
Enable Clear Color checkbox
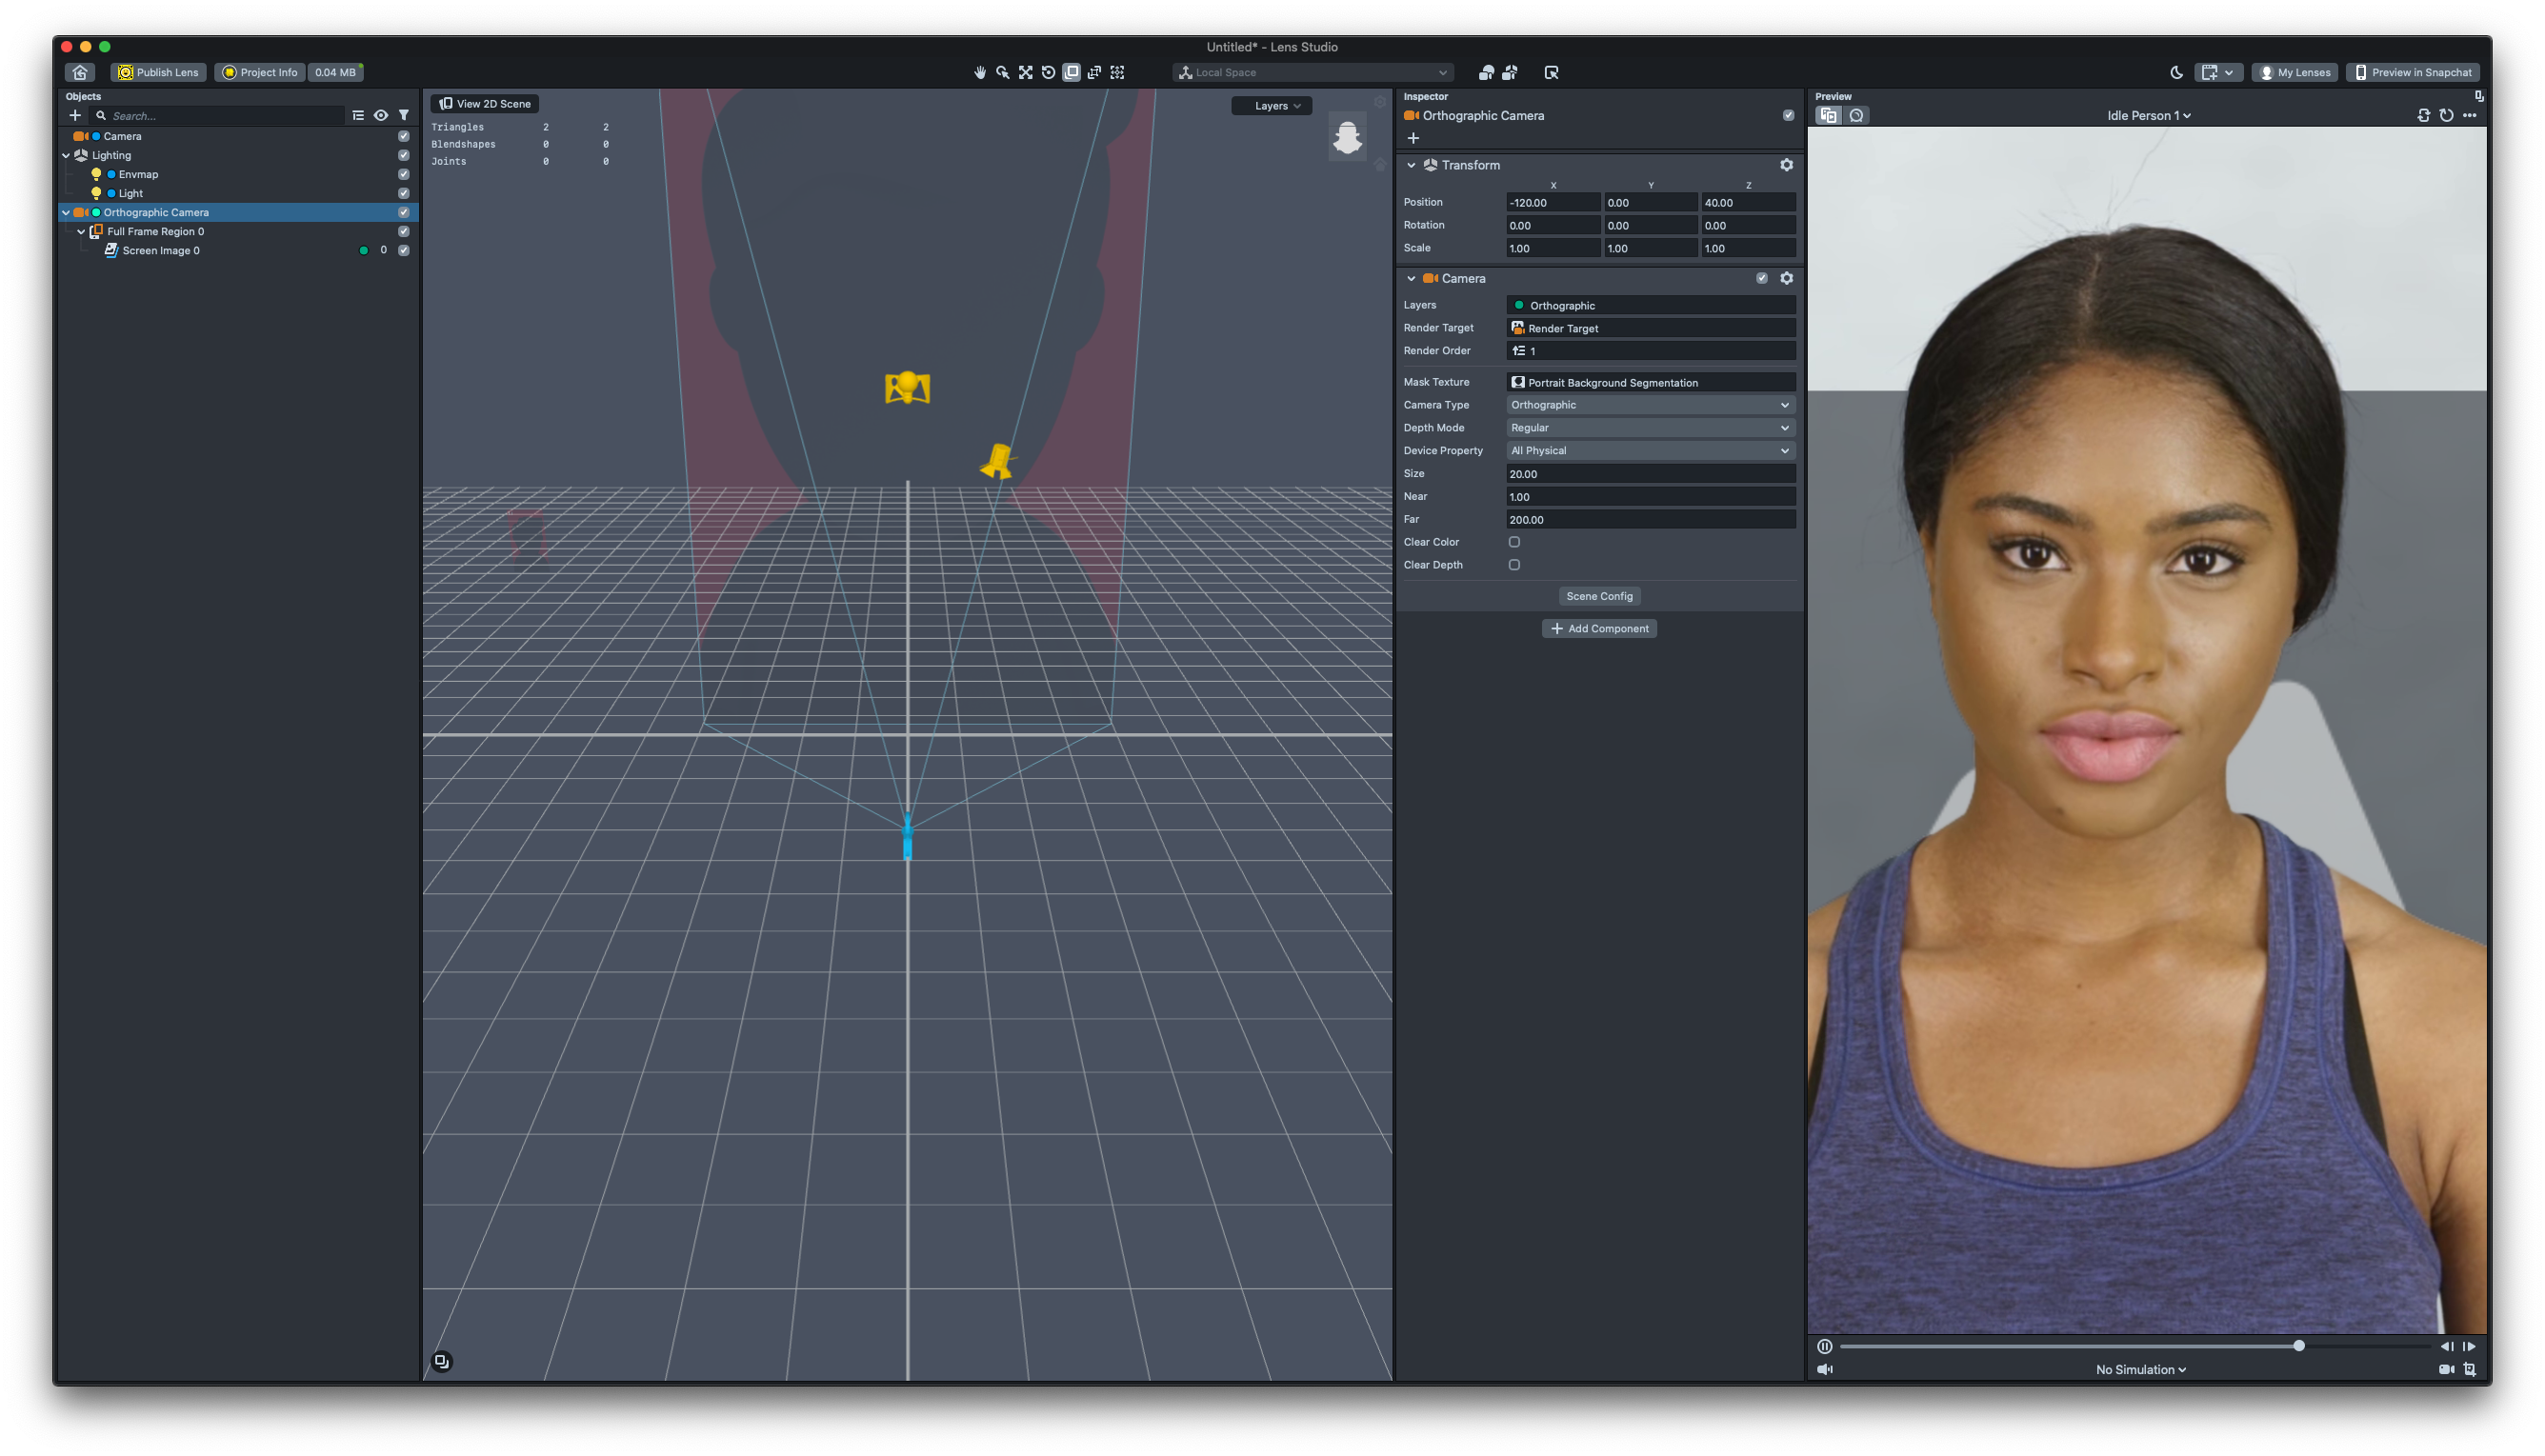(1515, 542)
